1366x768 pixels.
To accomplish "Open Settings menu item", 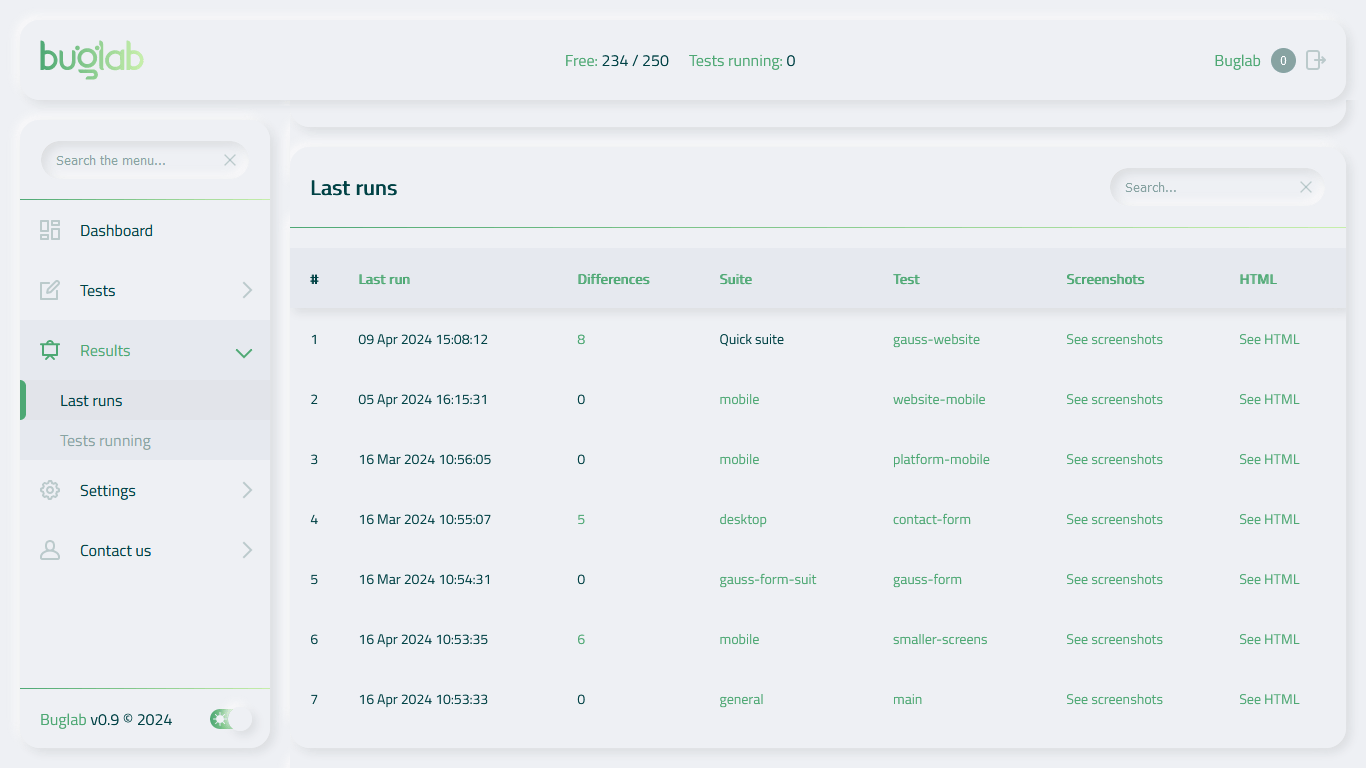I will pos(145,490).
